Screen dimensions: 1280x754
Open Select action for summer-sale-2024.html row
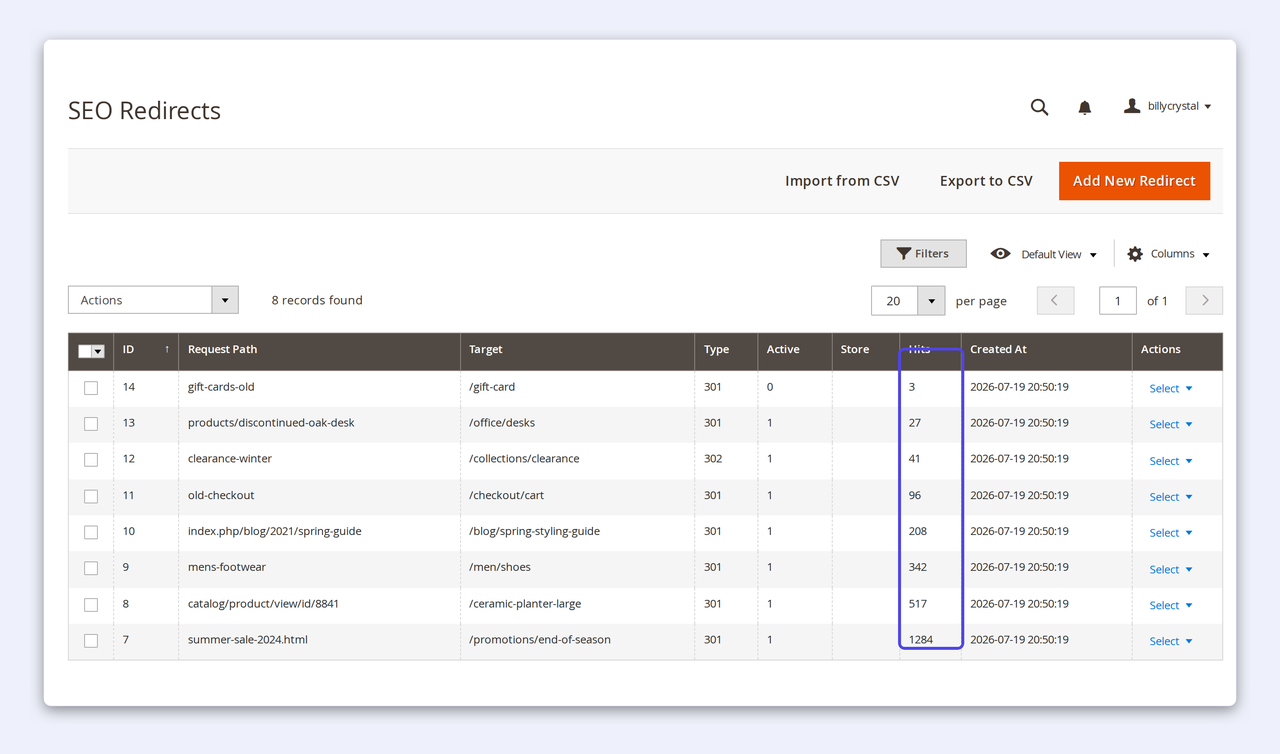point(1170,641)
